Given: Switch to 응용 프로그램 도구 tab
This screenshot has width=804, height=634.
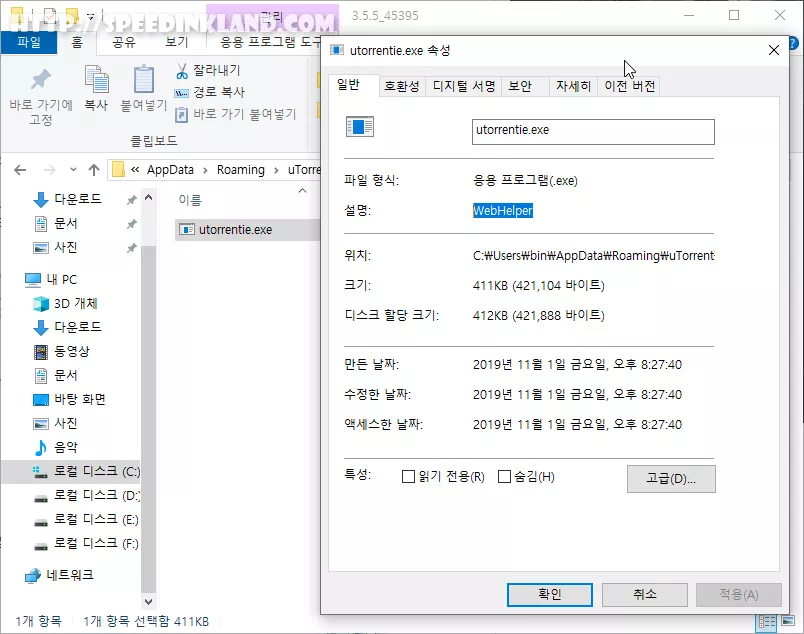Looking at the screenshot, I should click(270, 42).
